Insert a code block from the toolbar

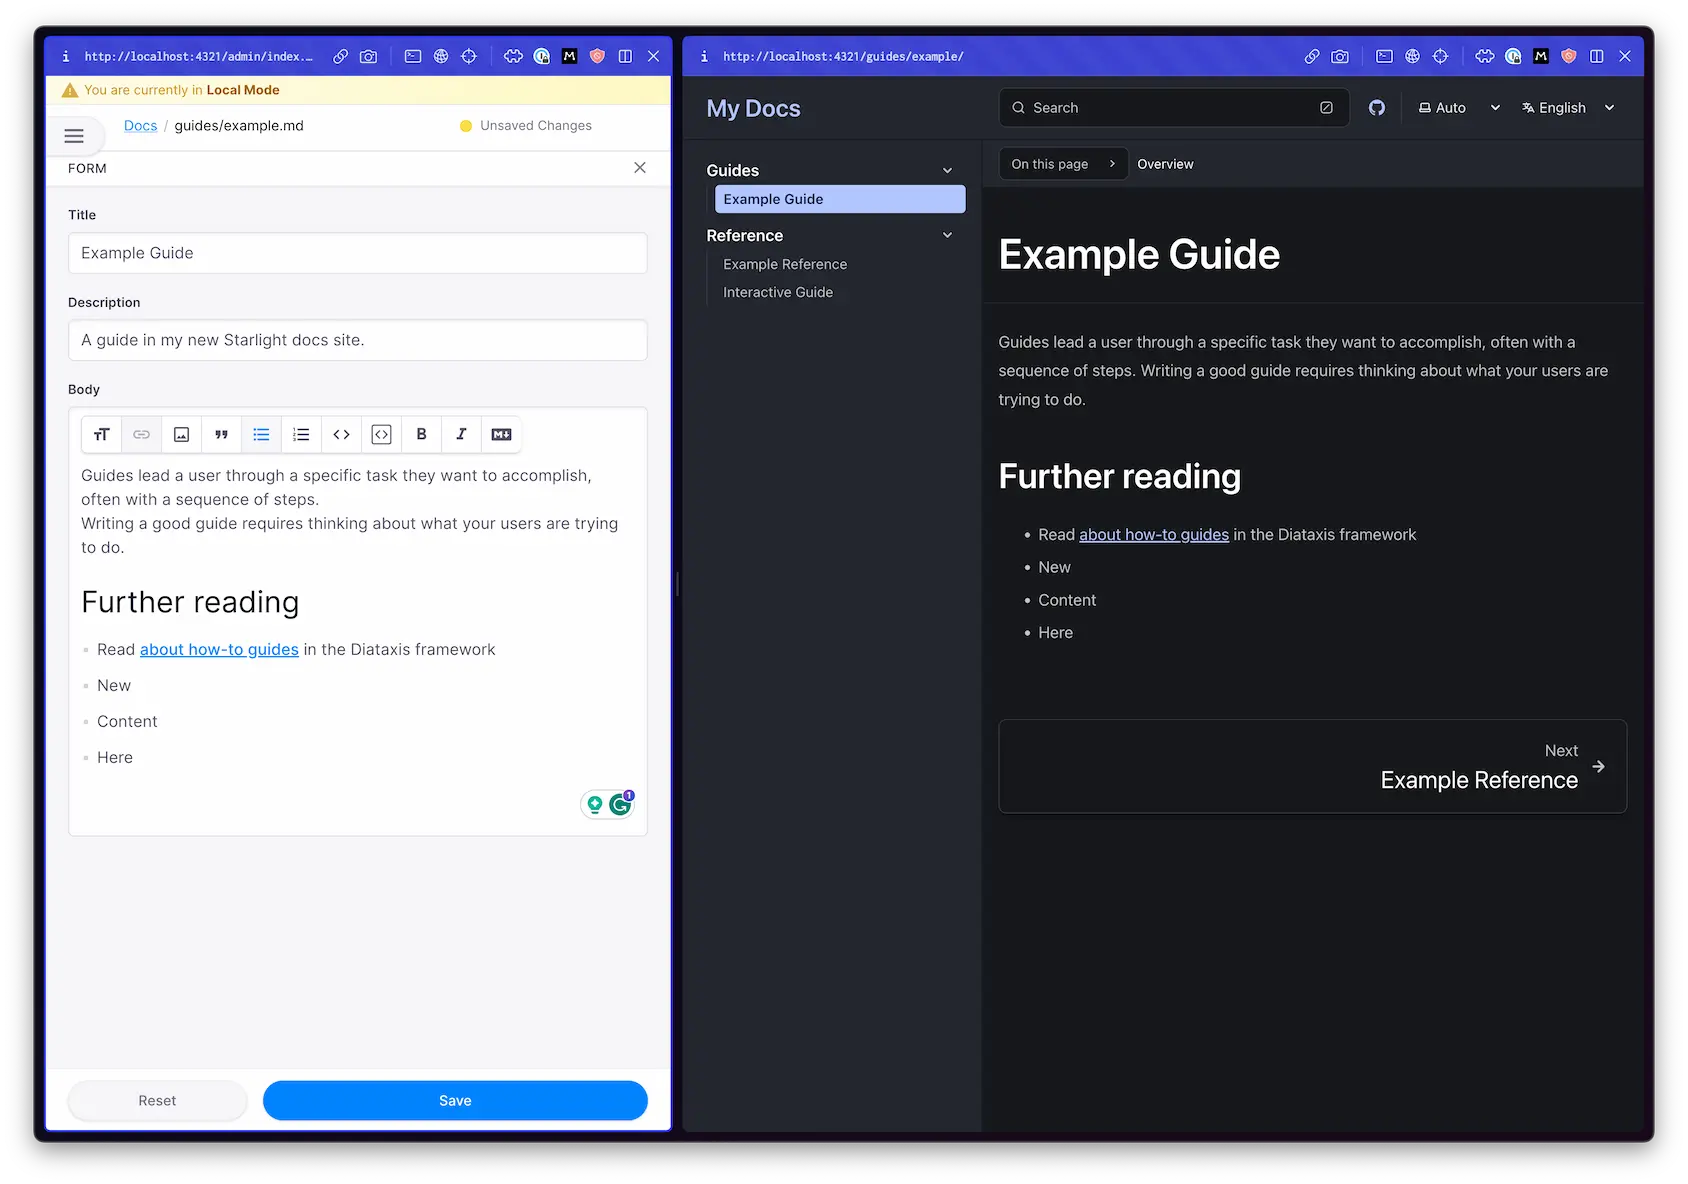click(x=381, y=434)
